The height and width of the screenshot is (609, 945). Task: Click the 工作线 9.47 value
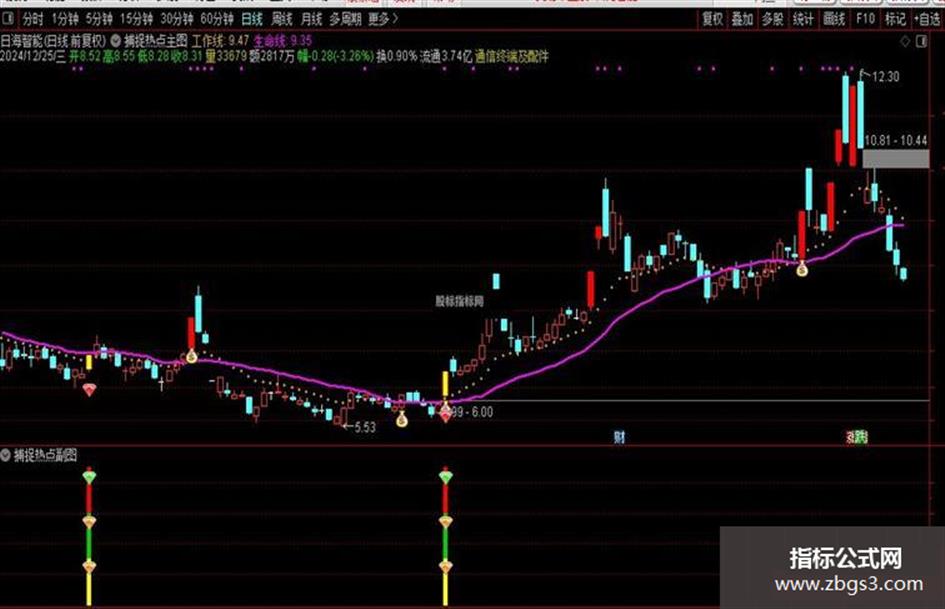click(220, 41)
